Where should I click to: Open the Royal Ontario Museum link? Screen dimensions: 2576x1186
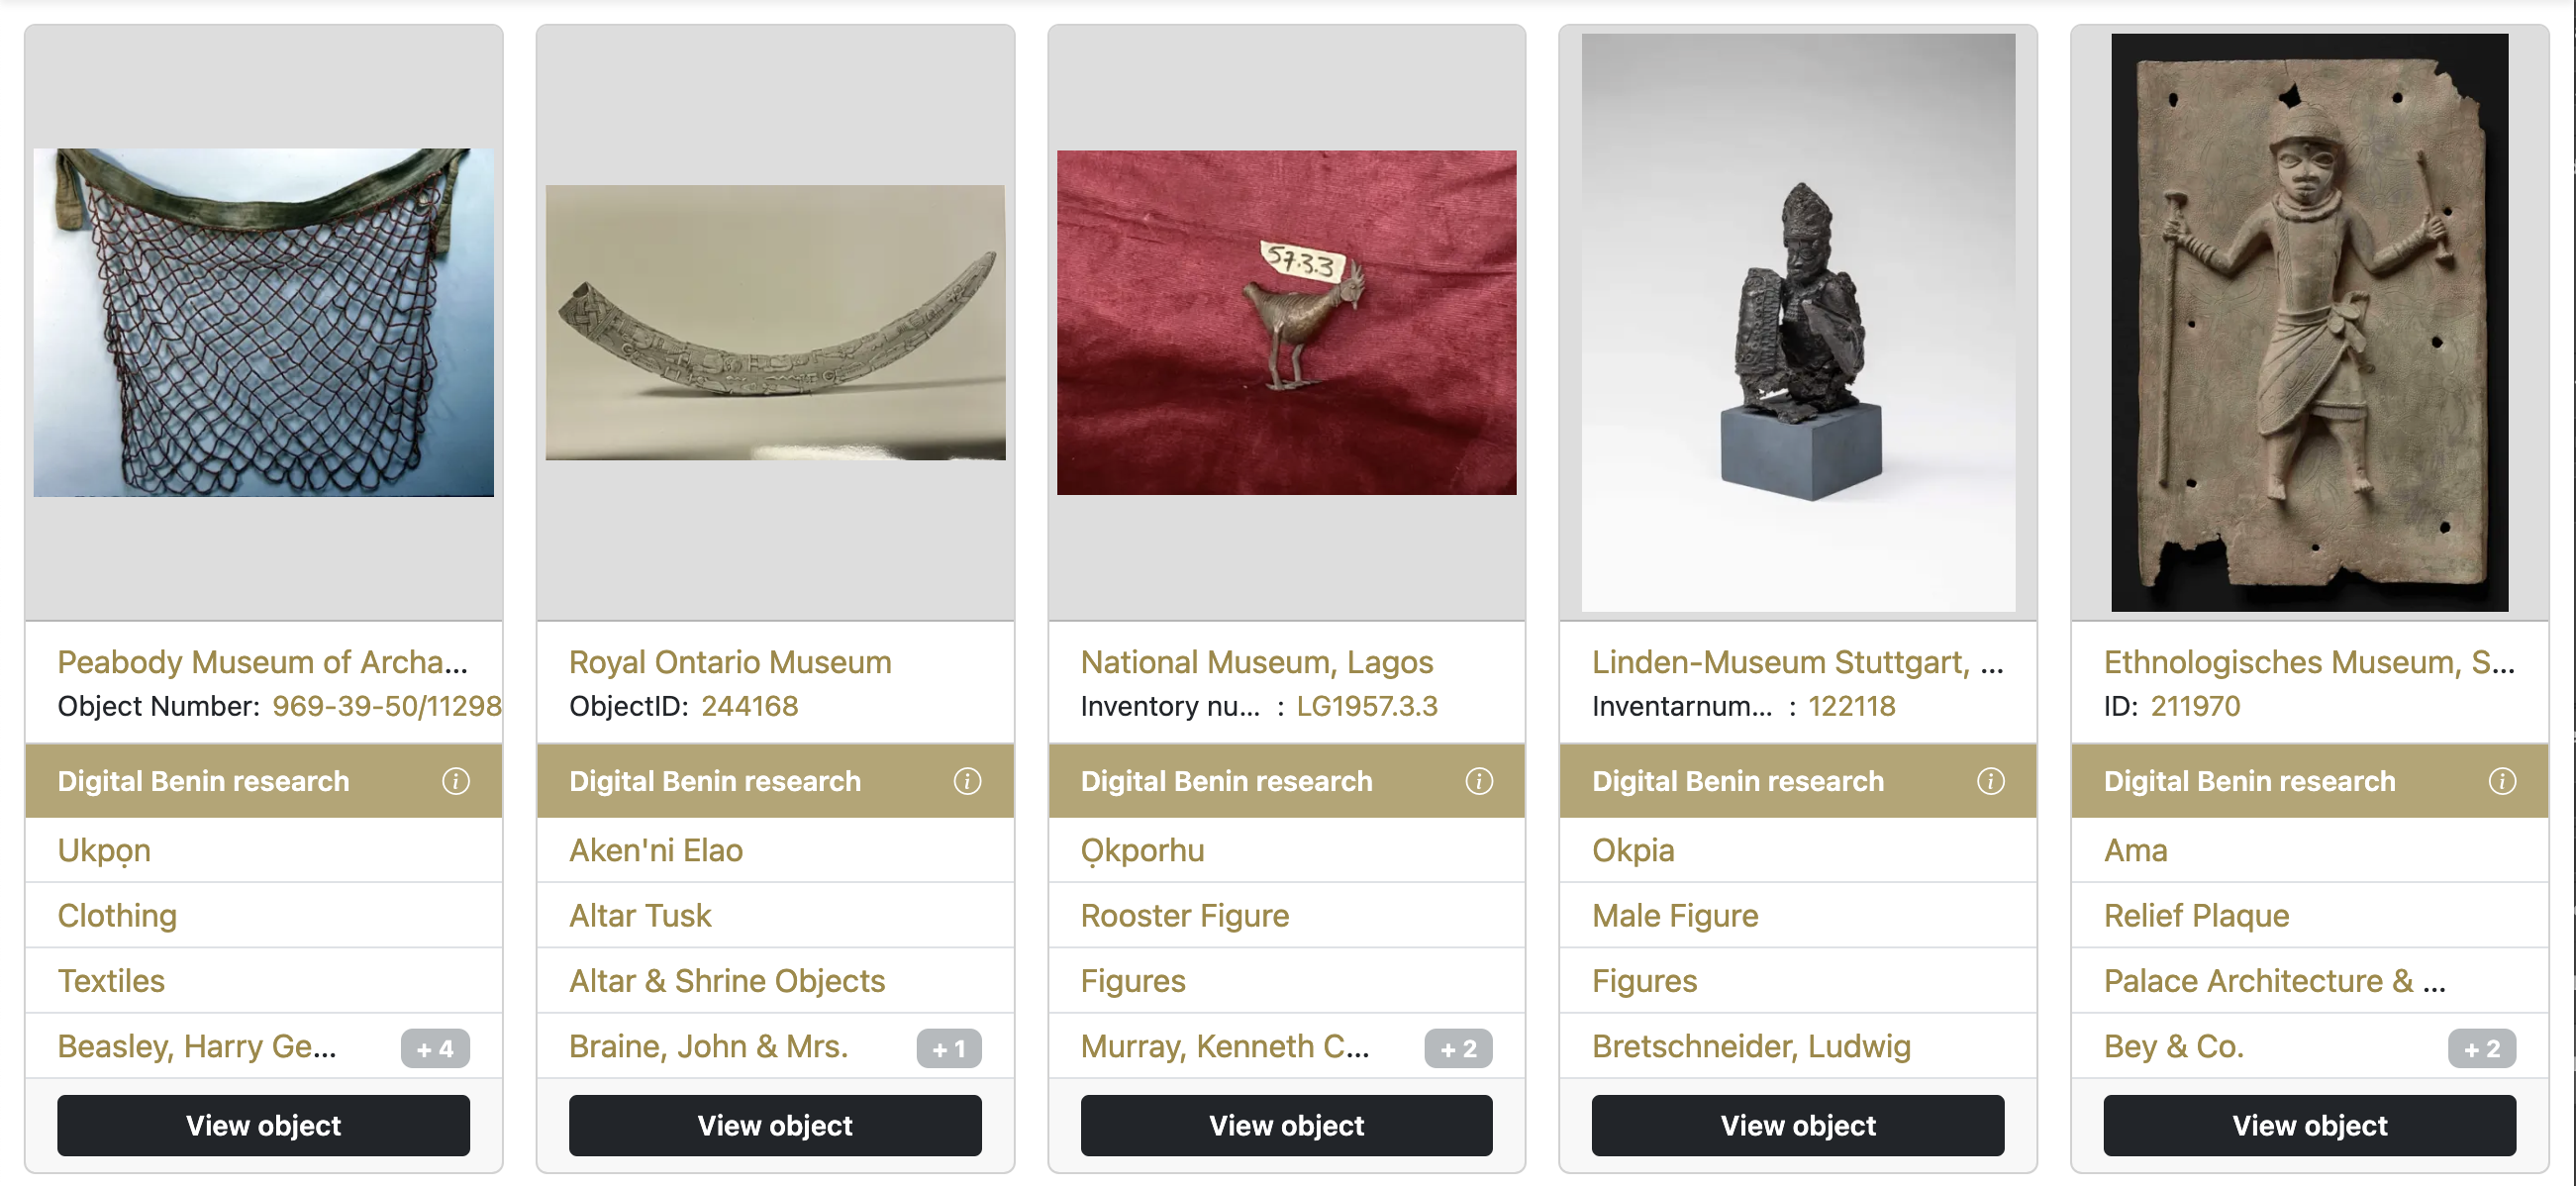click(730, 662)
